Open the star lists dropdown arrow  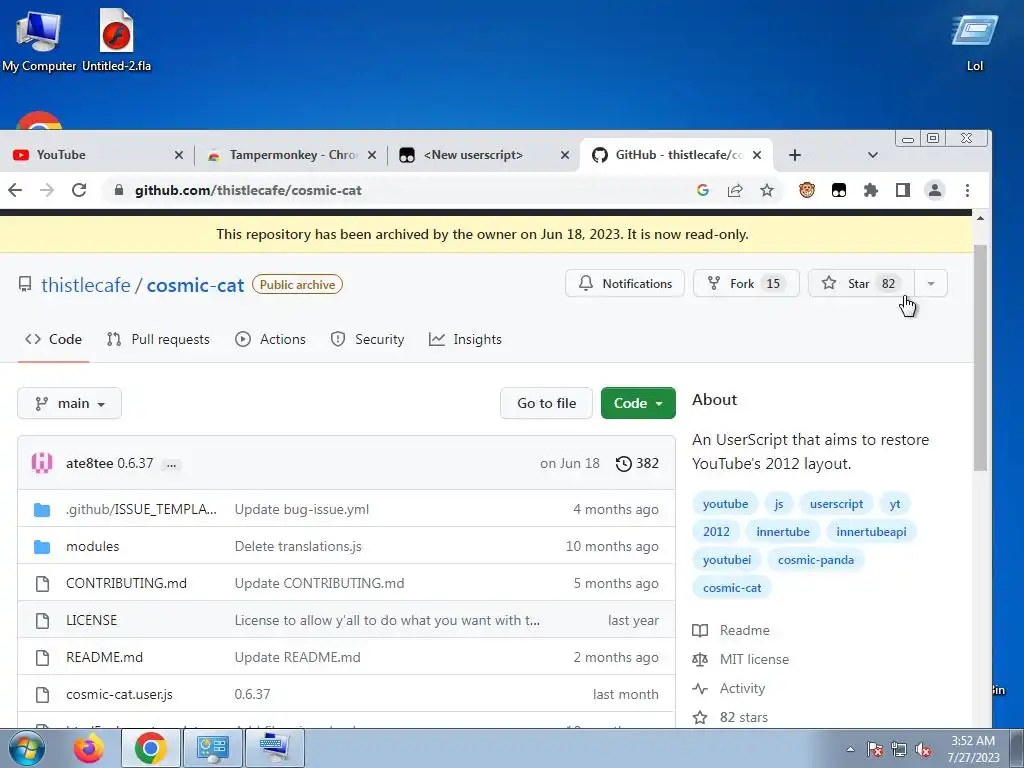coord(931,283)
